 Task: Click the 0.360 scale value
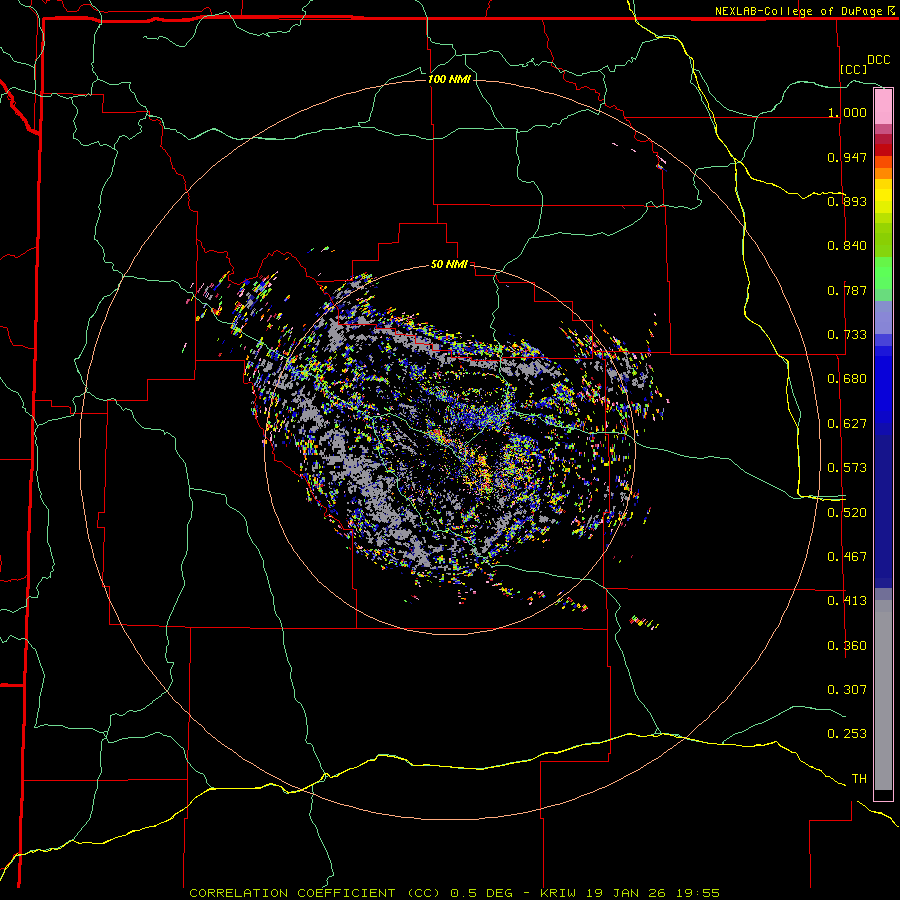tap(847, 646)
